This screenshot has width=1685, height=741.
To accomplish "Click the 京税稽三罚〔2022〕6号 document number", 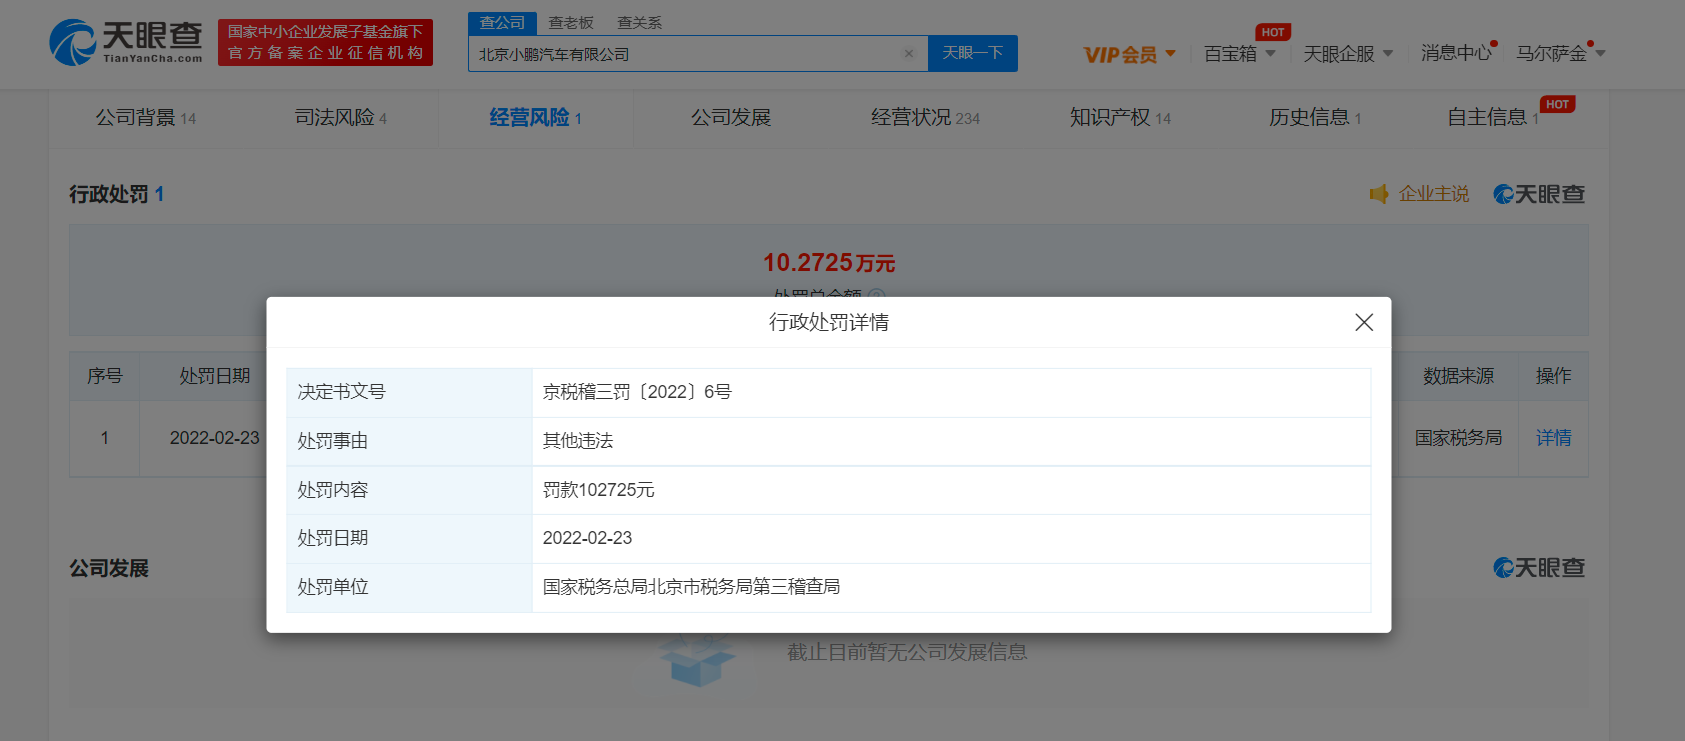I will pyautogui.click(x=637, y=392).
